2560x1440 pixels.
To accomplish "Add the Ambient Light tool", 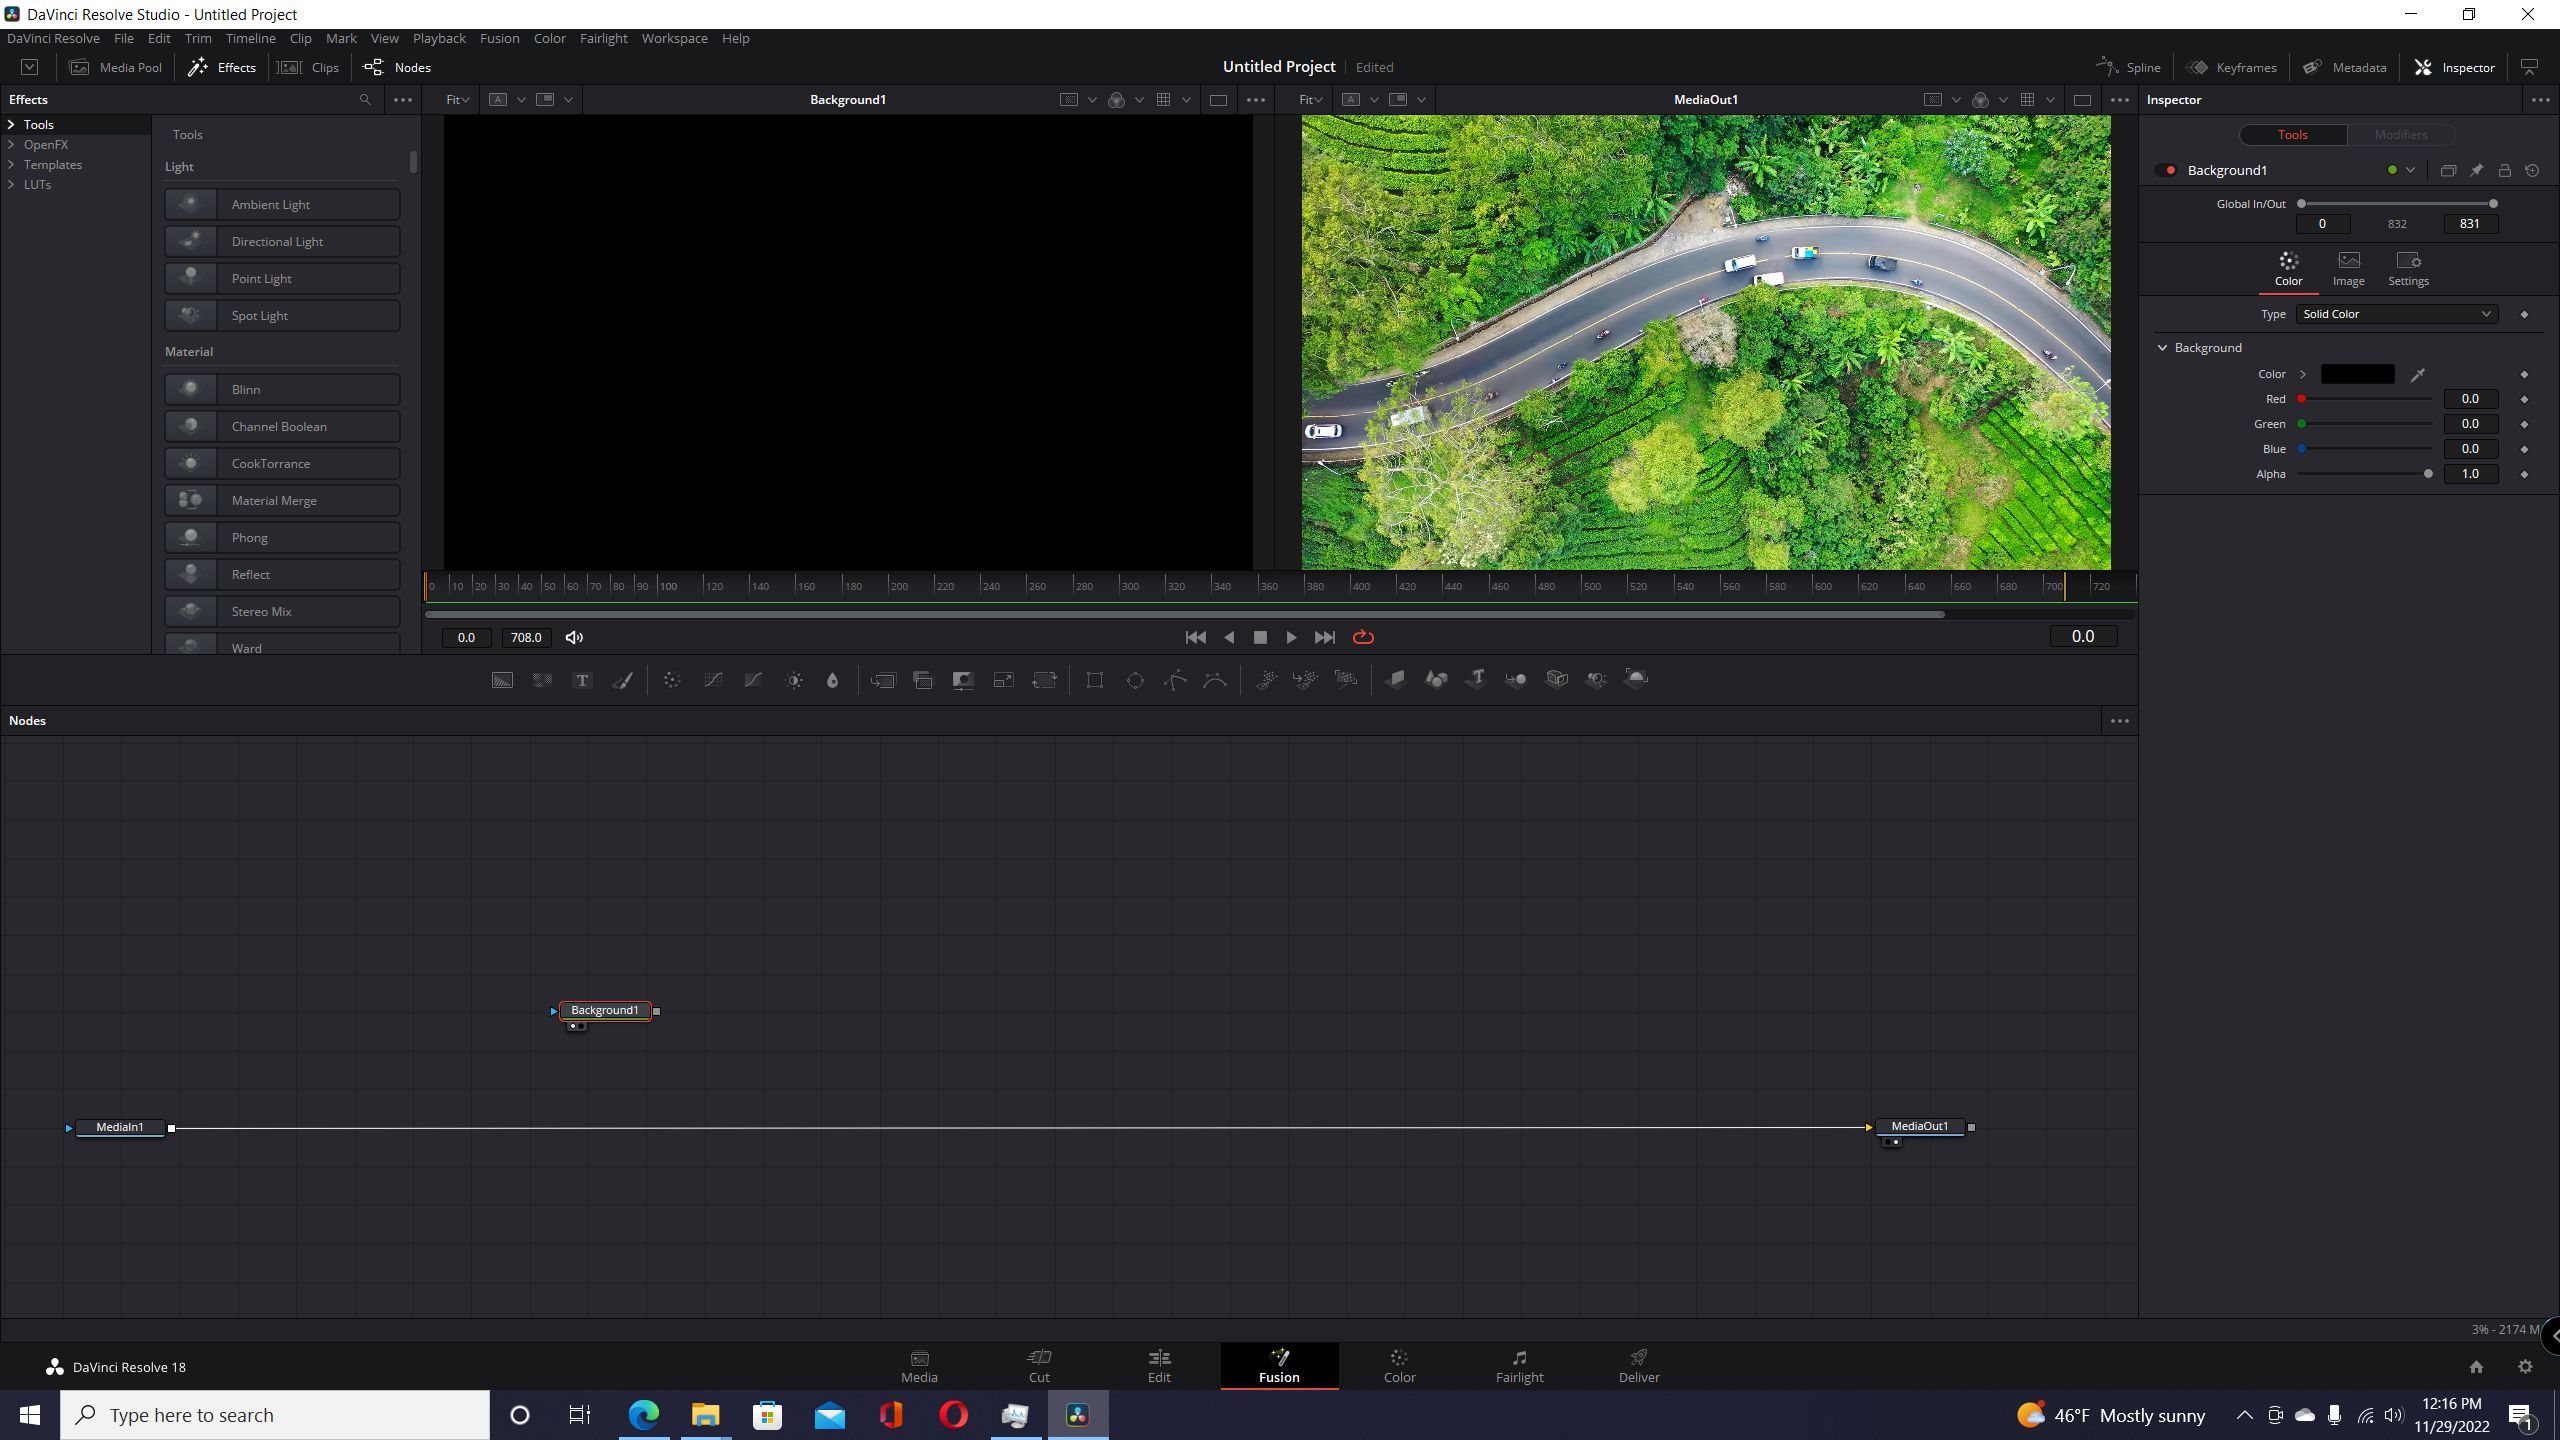I will coord(282,204).
